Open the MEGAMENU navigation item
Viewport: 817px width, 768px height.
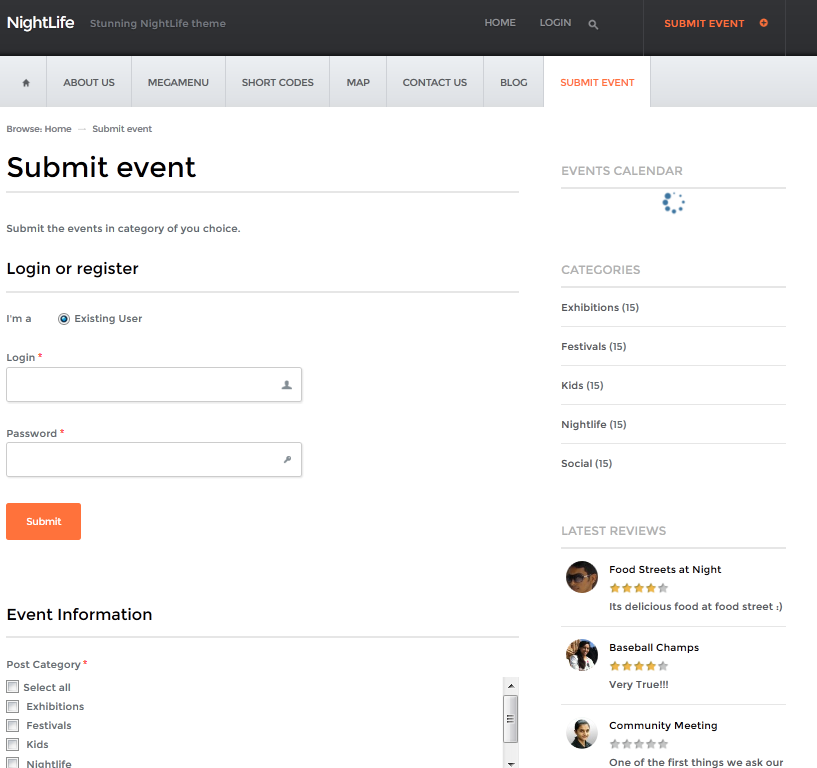pyautogui.click(x=178, y=82)
